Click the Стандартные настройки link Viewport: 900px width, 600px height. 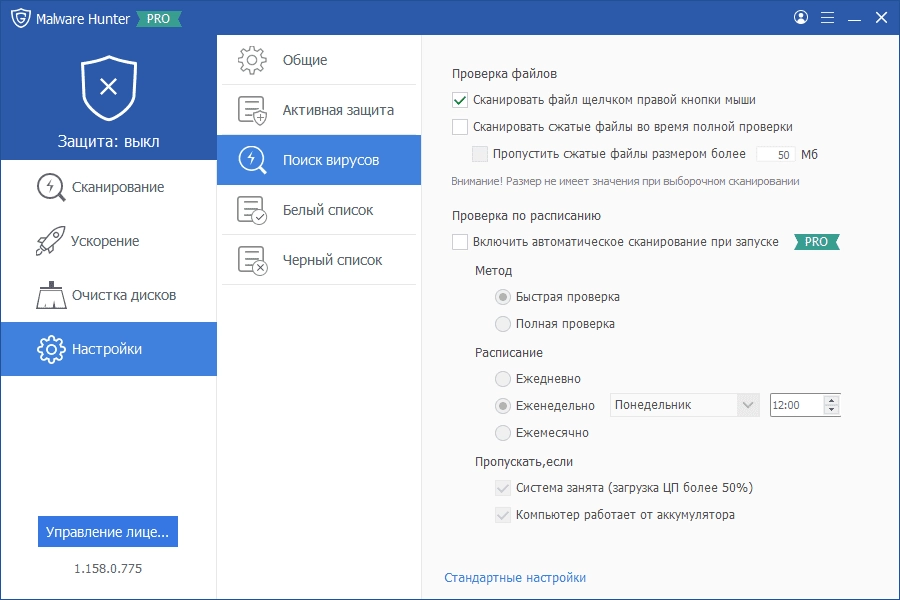click(515, 578)
